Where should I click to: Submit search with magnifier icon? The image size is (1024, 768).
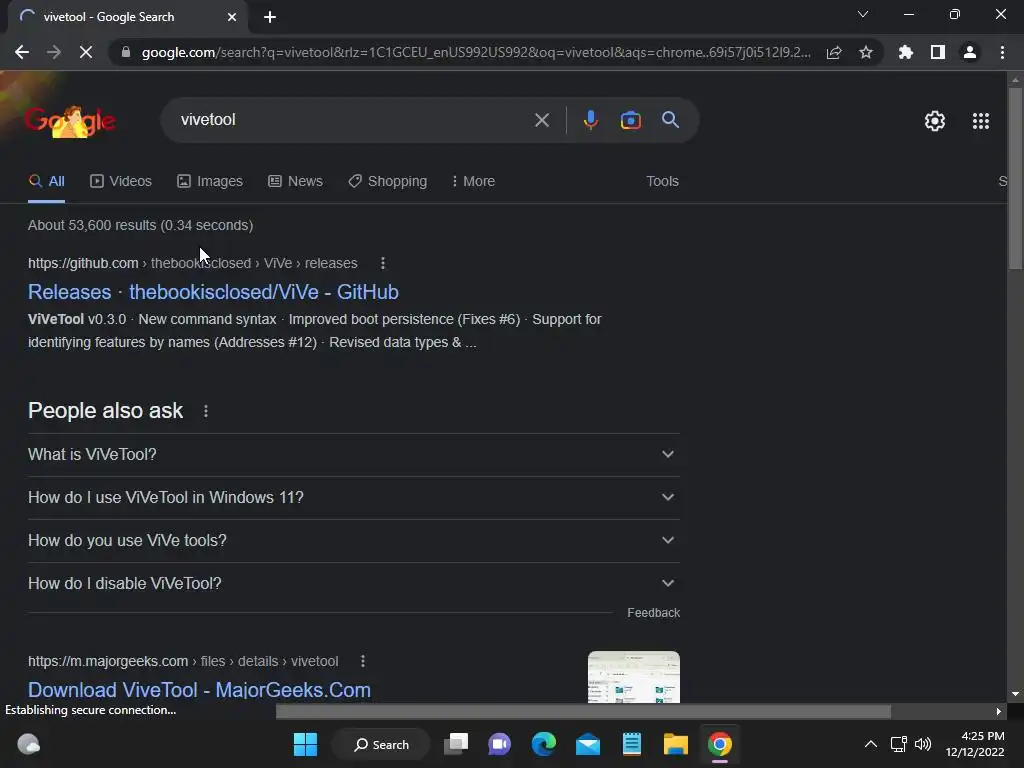pyautogui.click(x=670, y=120)
